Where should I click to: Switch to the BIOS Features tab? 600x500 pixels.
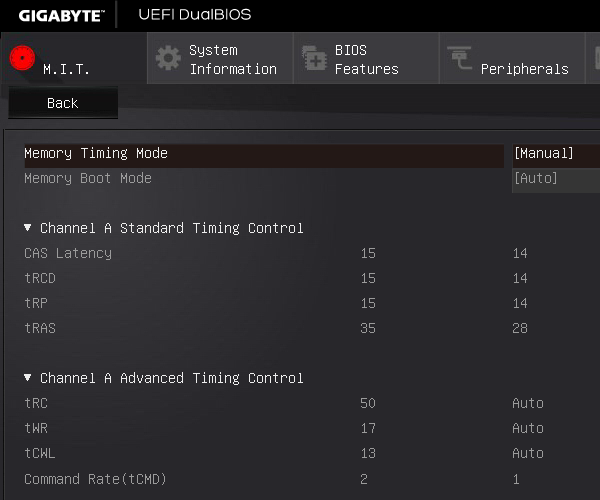tap(366, 58)
